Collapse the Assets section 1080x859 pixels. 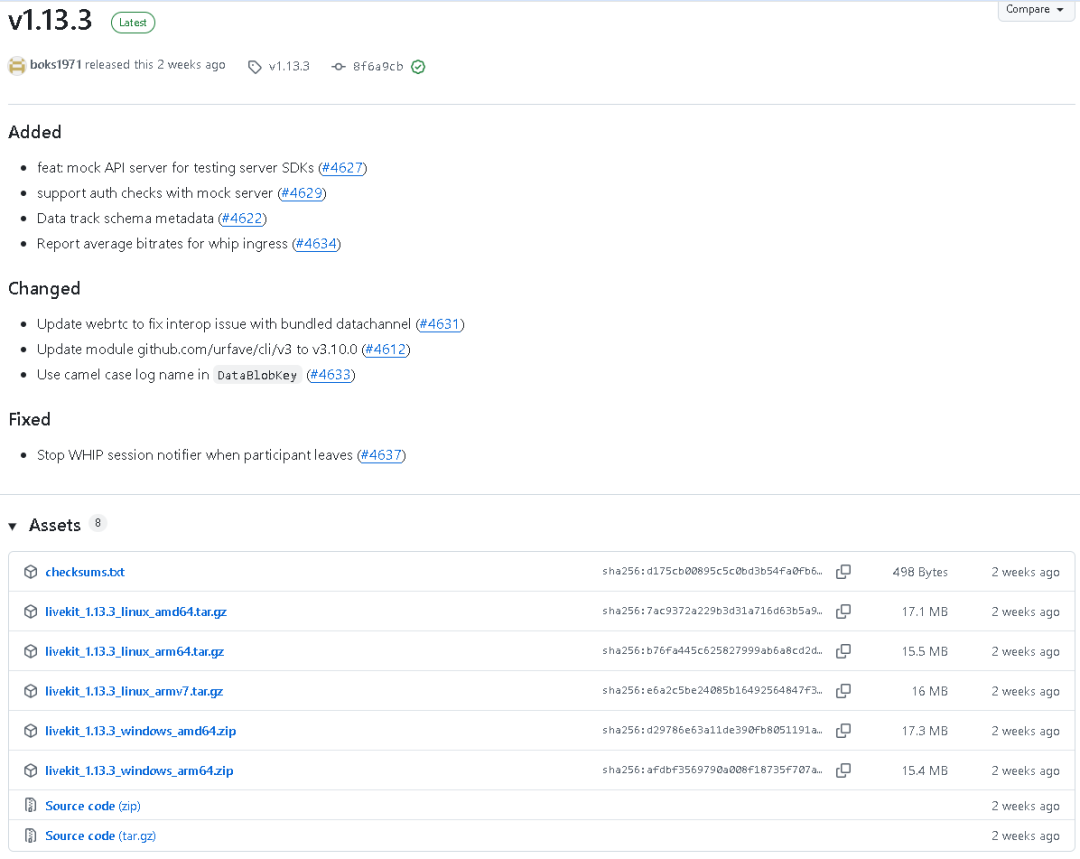point(12,526)
